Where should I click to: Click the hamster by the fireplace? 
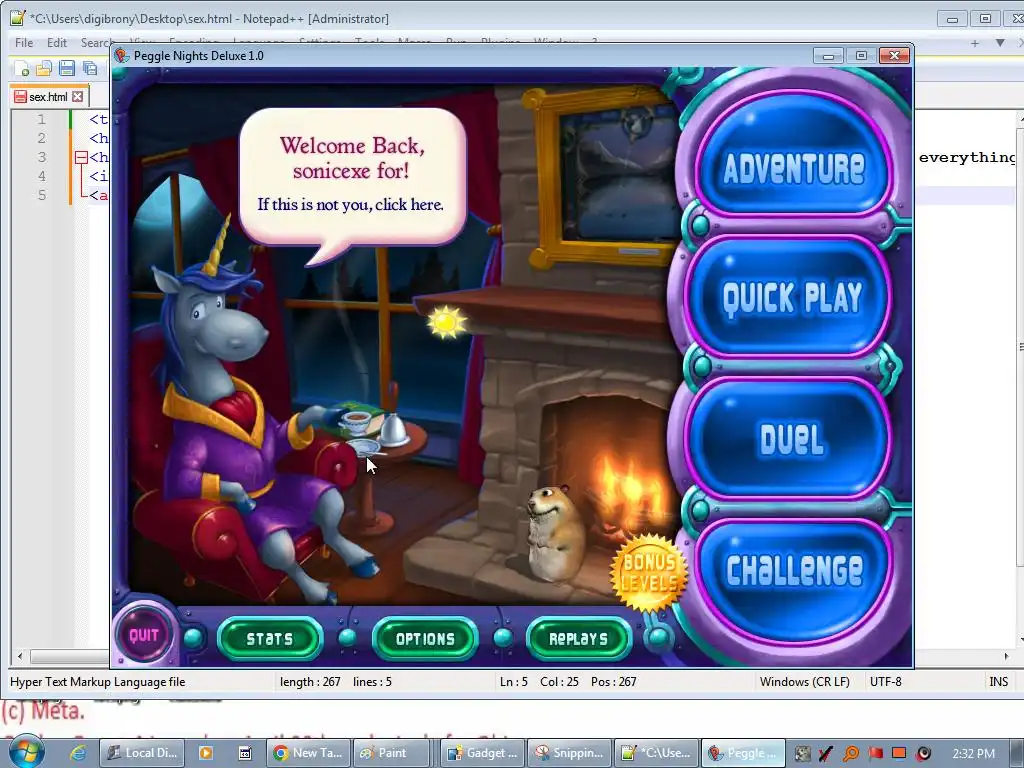554,532
